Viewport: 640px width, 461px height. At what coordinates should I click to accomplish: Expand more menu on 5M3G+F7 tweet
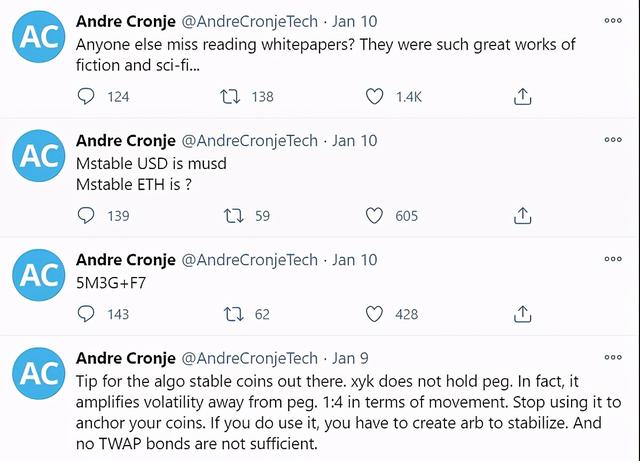click(613, 259)
